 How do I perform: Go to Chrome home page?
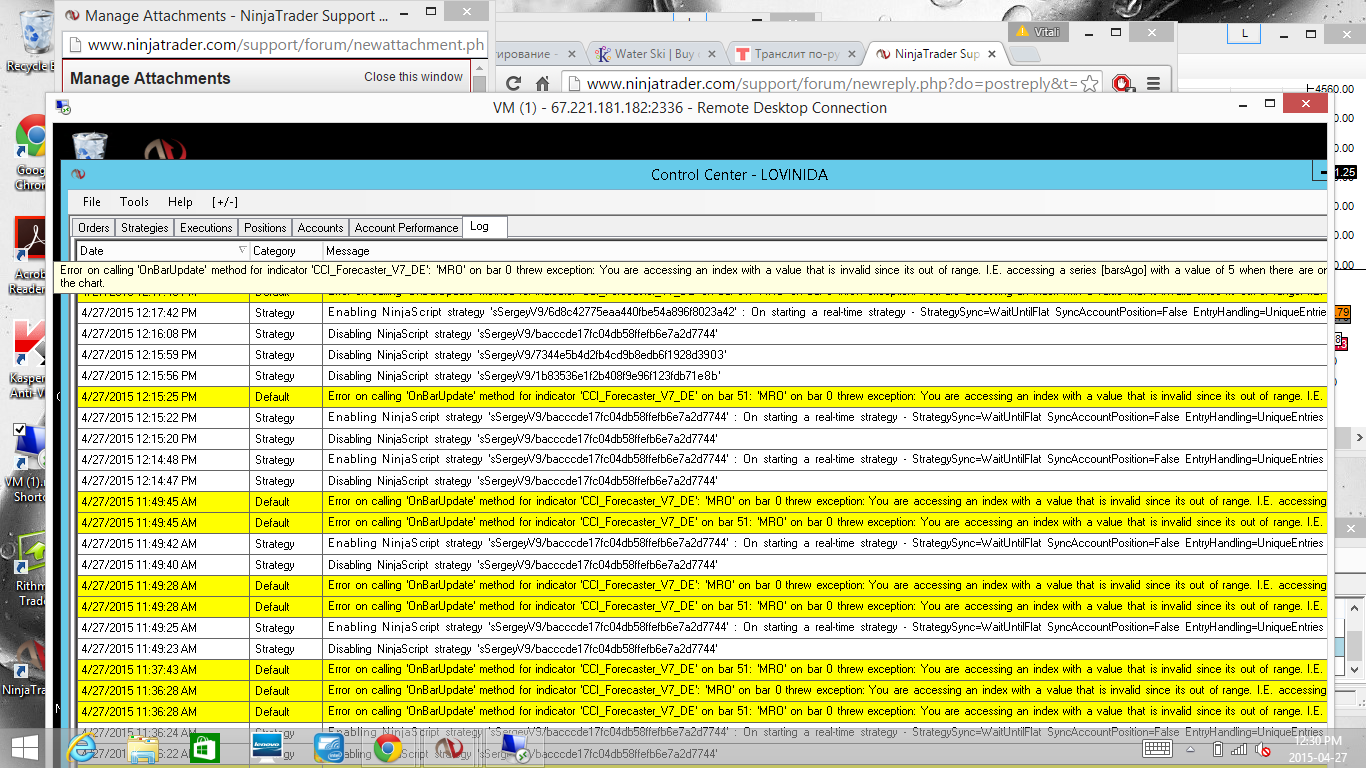coord(542,84)
